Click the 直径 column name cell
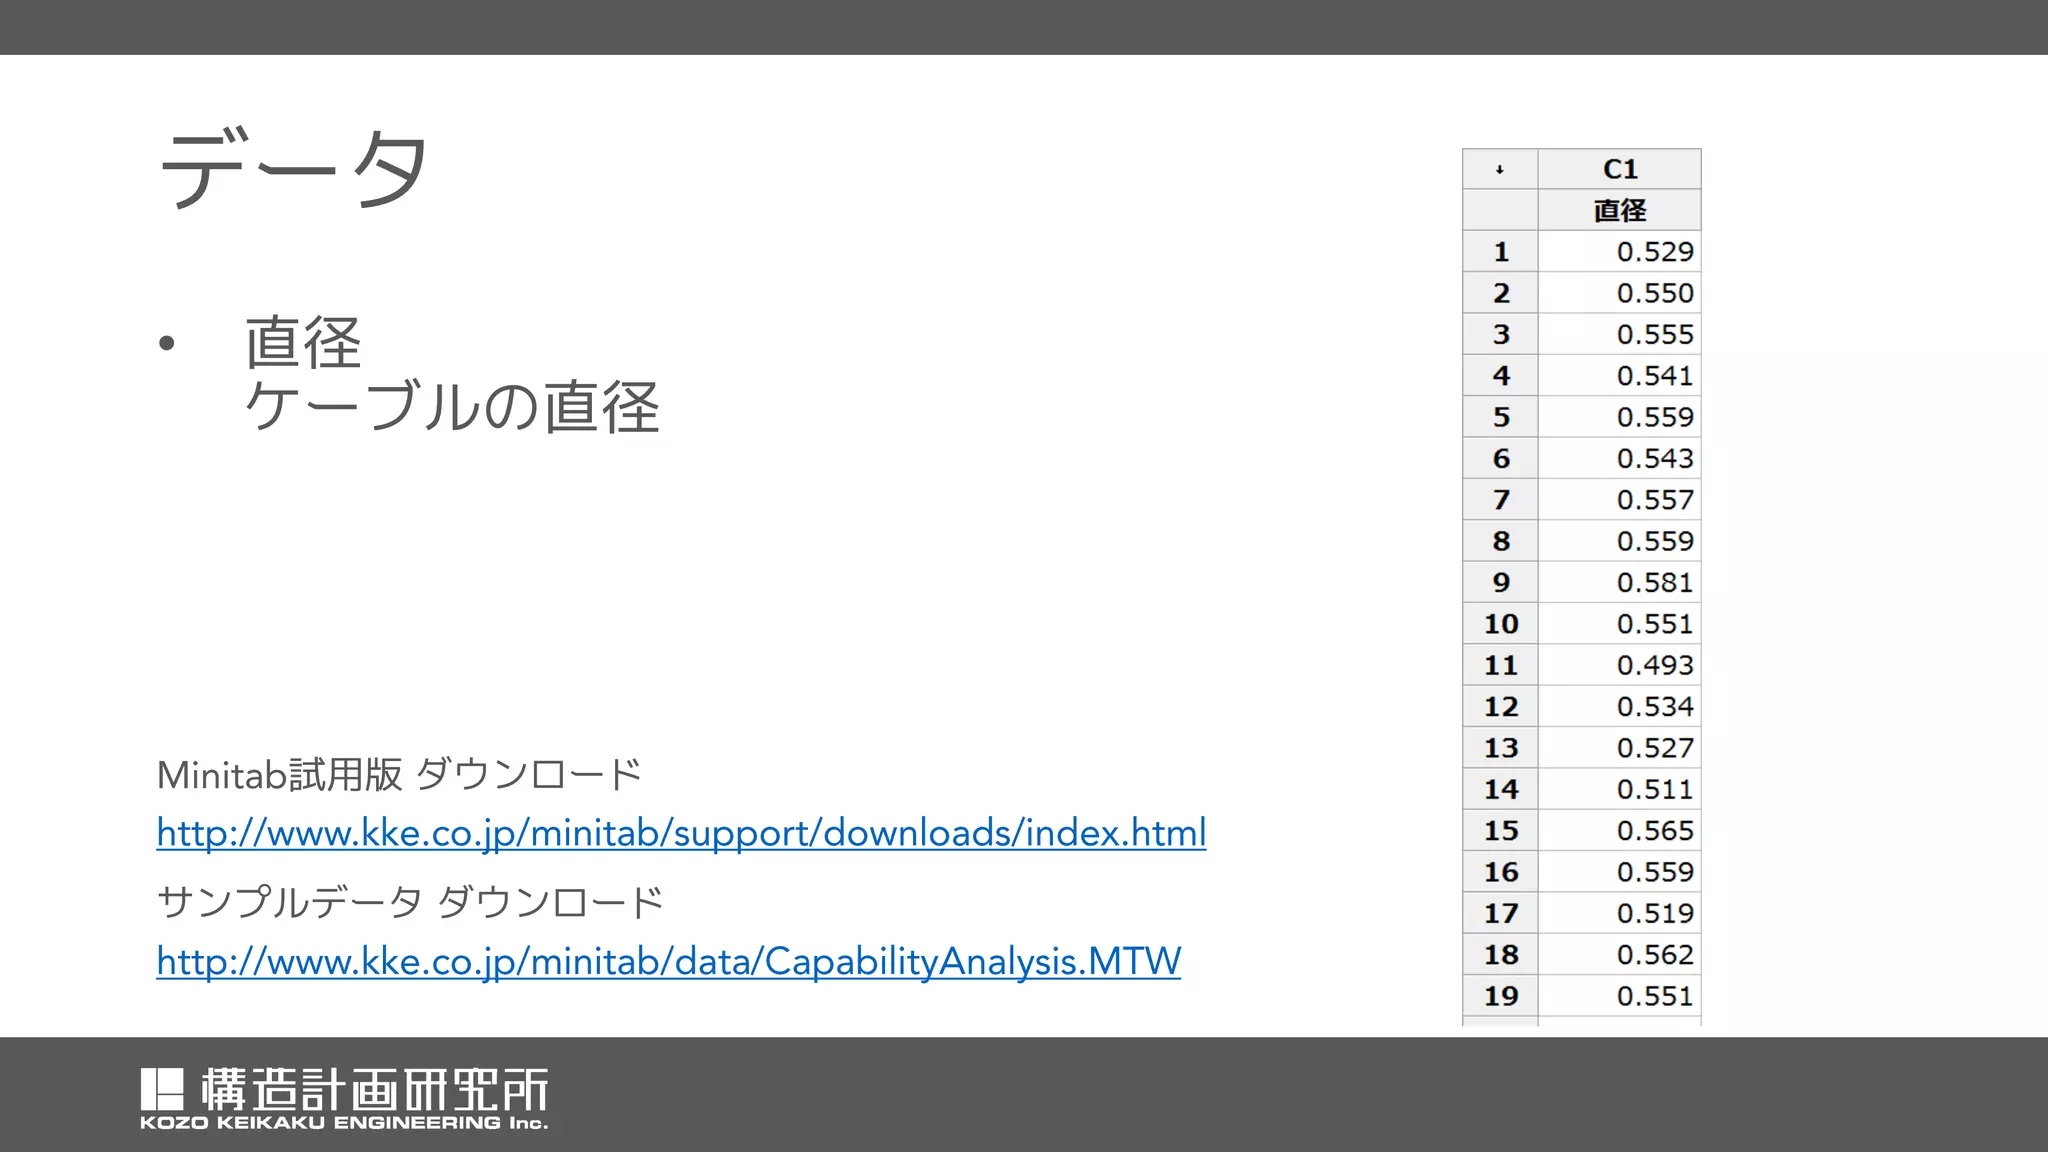The height and width of the screenshot is (1152, 2048). 1619,210
